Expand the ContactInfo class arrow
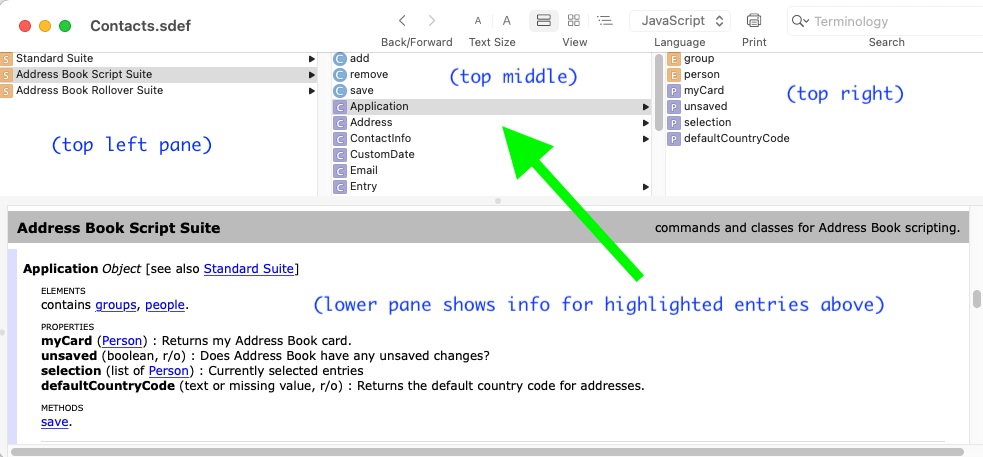Screen dimensions: 983x457 point(645,139)
